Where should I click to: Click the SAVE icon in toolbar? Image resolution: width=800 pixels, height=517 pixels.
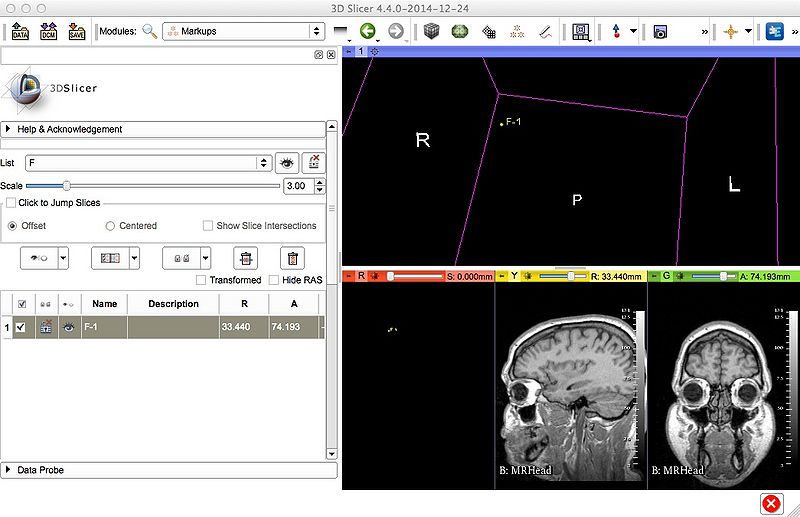[x=77, y=31]
